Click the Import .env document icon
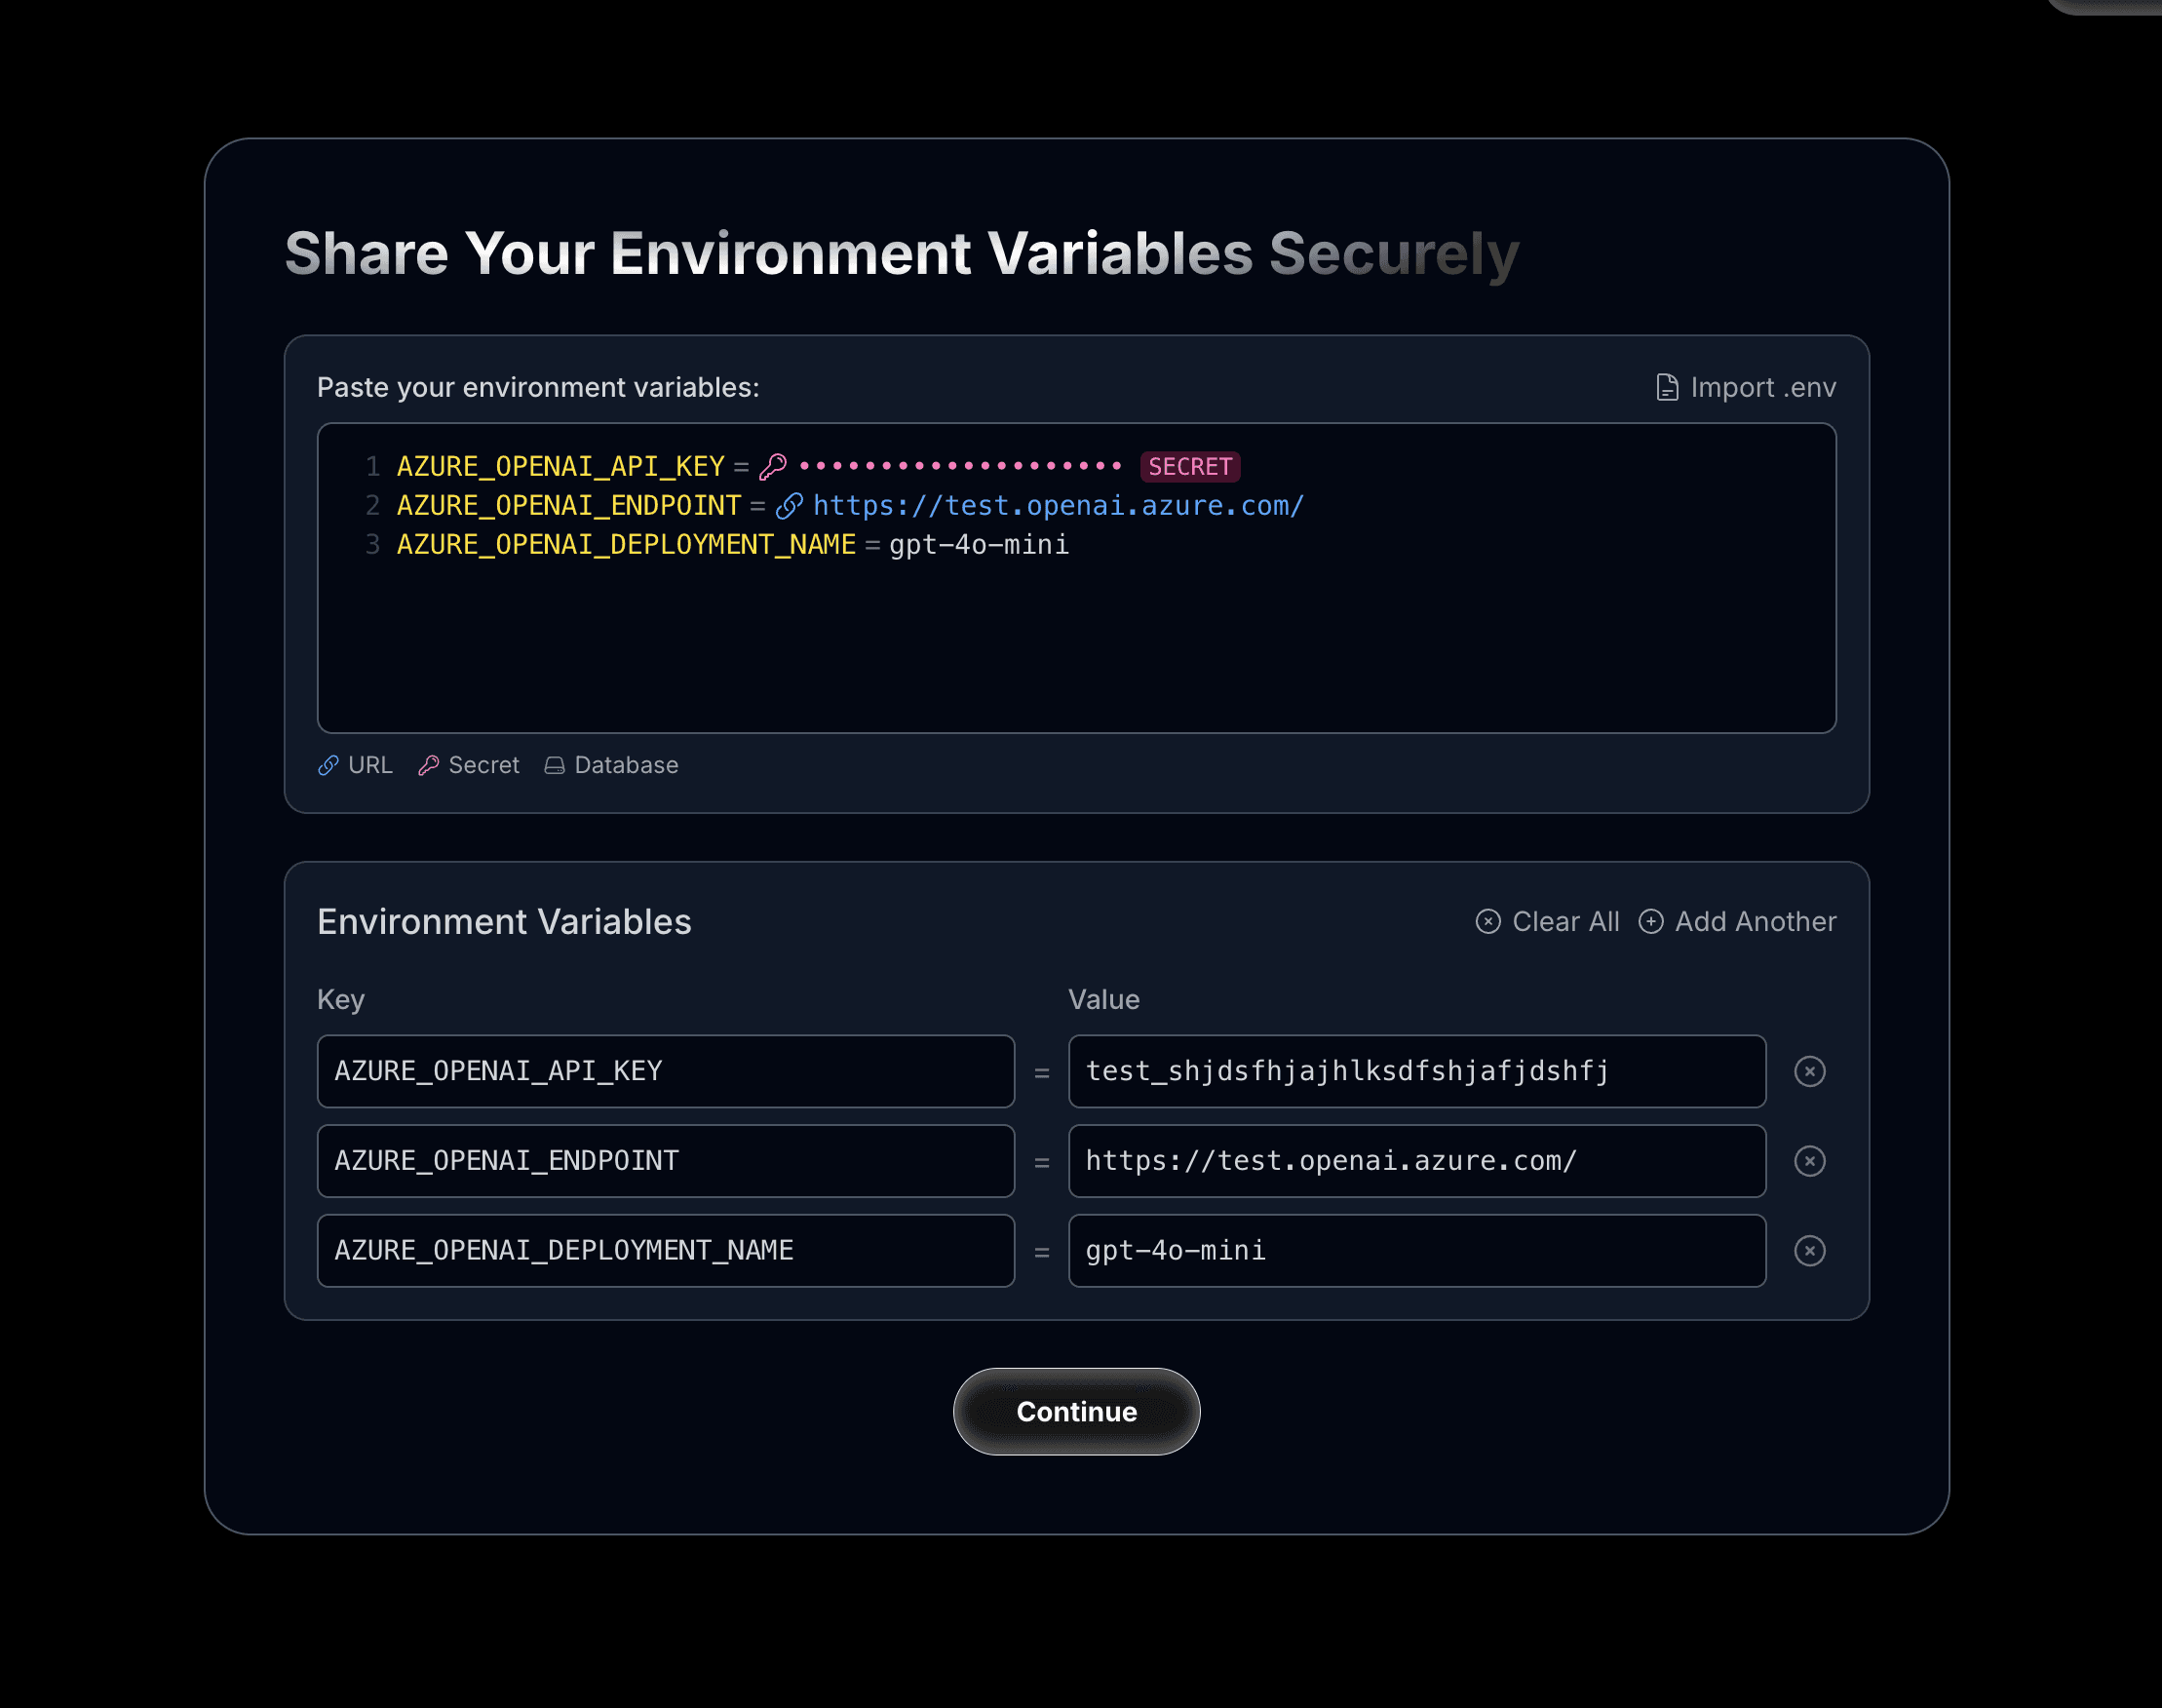Image resolution: width=2162 pixels, height=1708 pixels. tap(1666, 387)
